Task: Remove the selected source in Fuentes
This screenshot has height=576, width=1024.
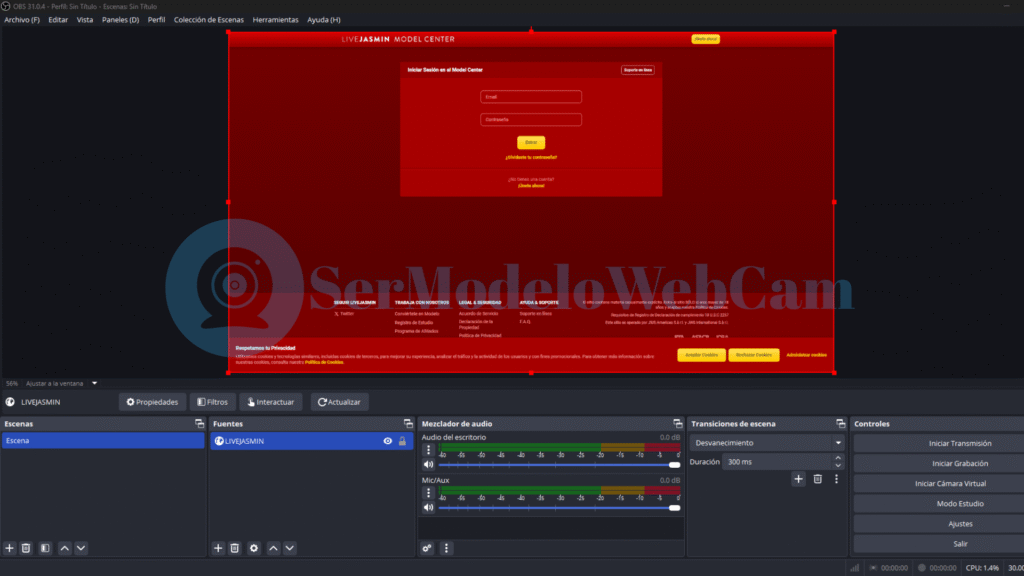Action: point(234,548)
